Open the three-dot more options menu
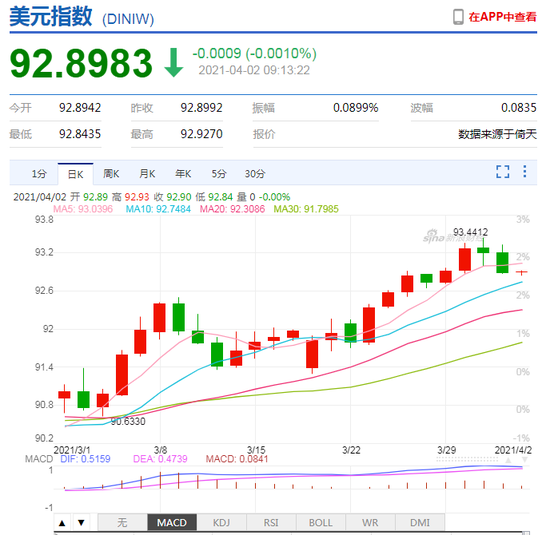550x535 pixels. click(525, 171)
